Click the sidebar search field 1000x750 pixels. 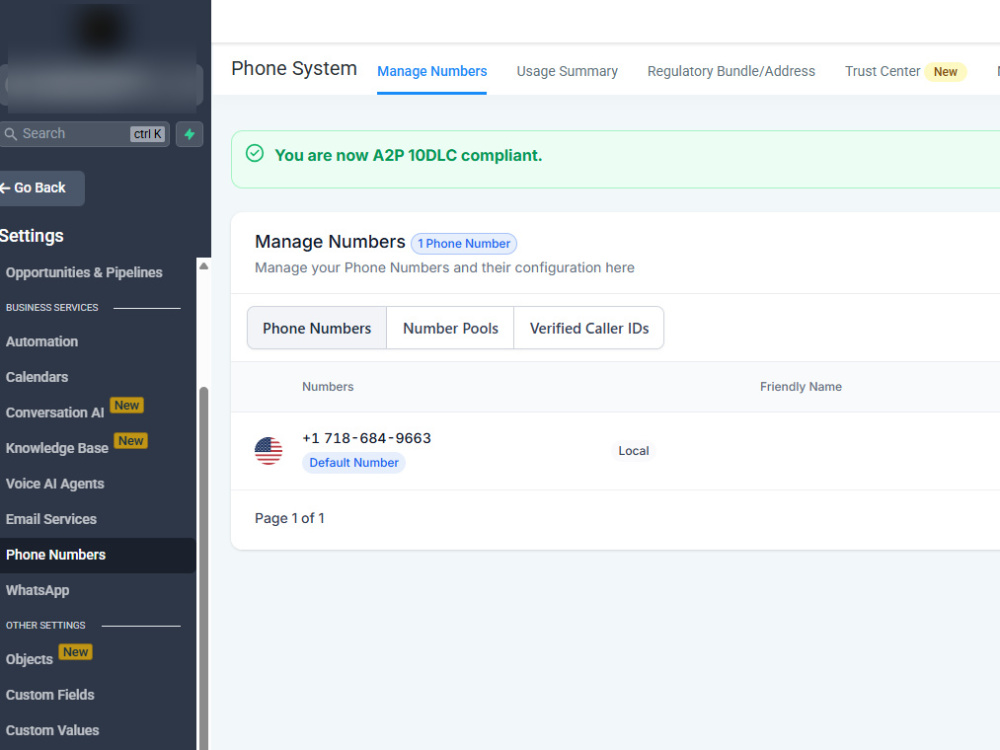[x=85, y=134]
